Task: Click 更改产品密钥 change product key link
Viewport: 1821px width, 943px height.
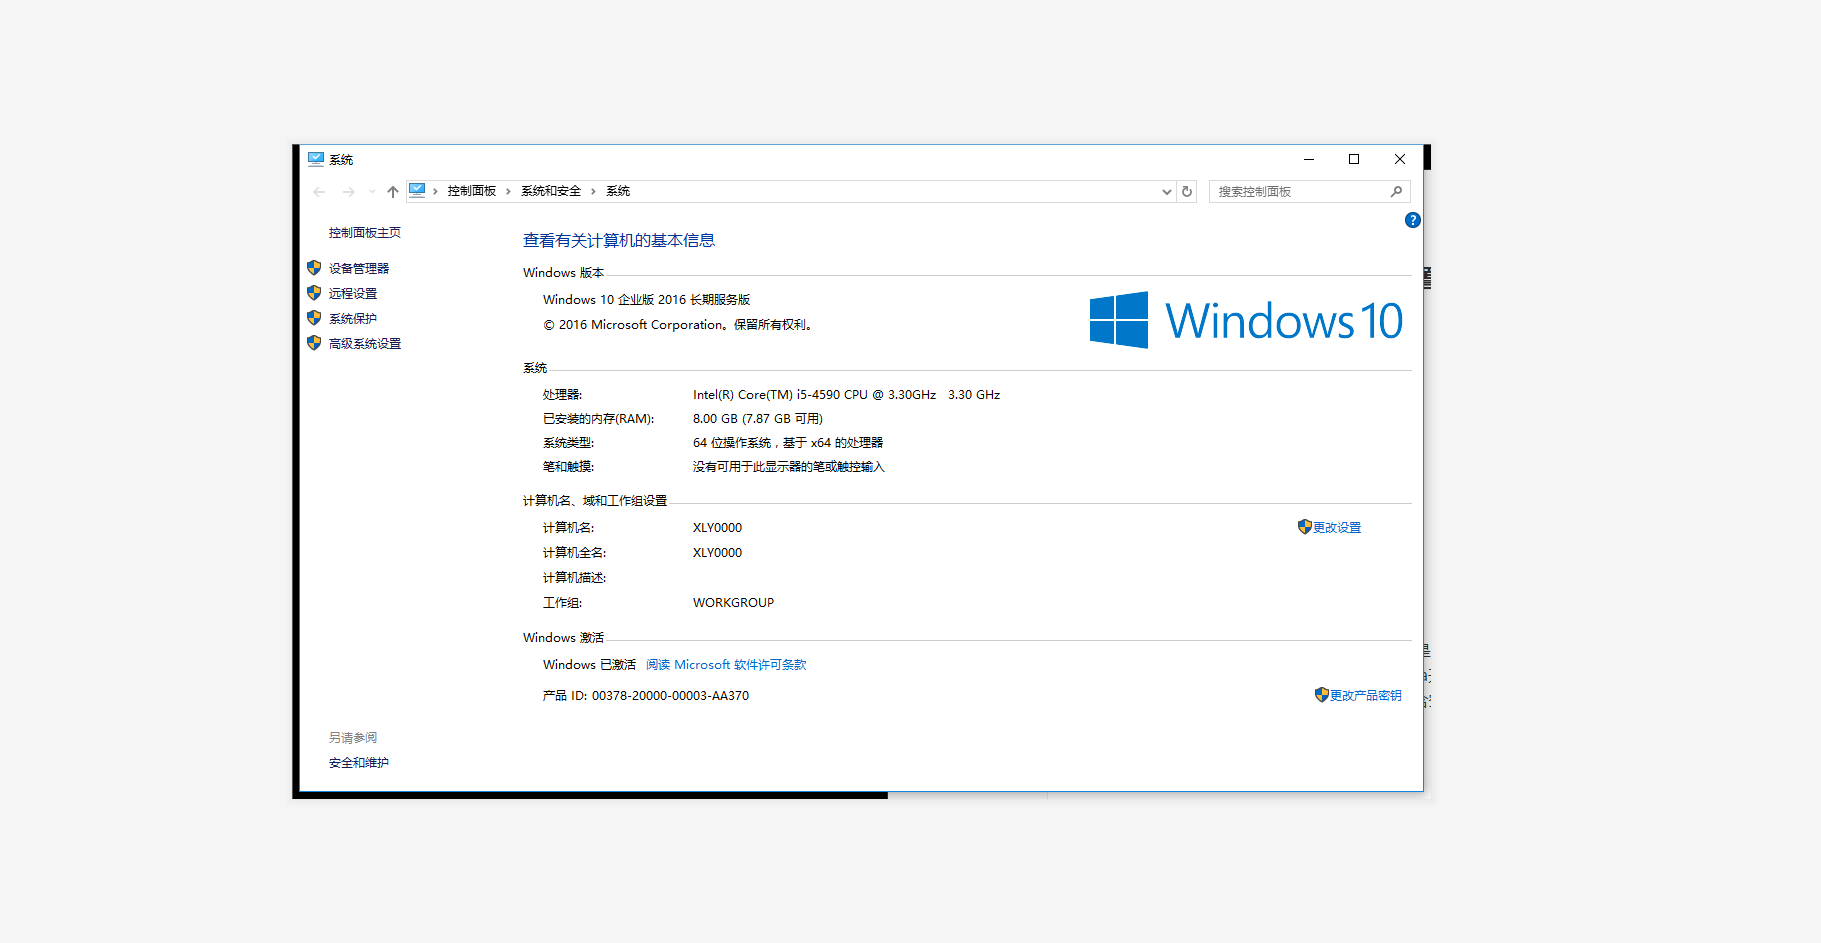Action: tap(1366, 695)
